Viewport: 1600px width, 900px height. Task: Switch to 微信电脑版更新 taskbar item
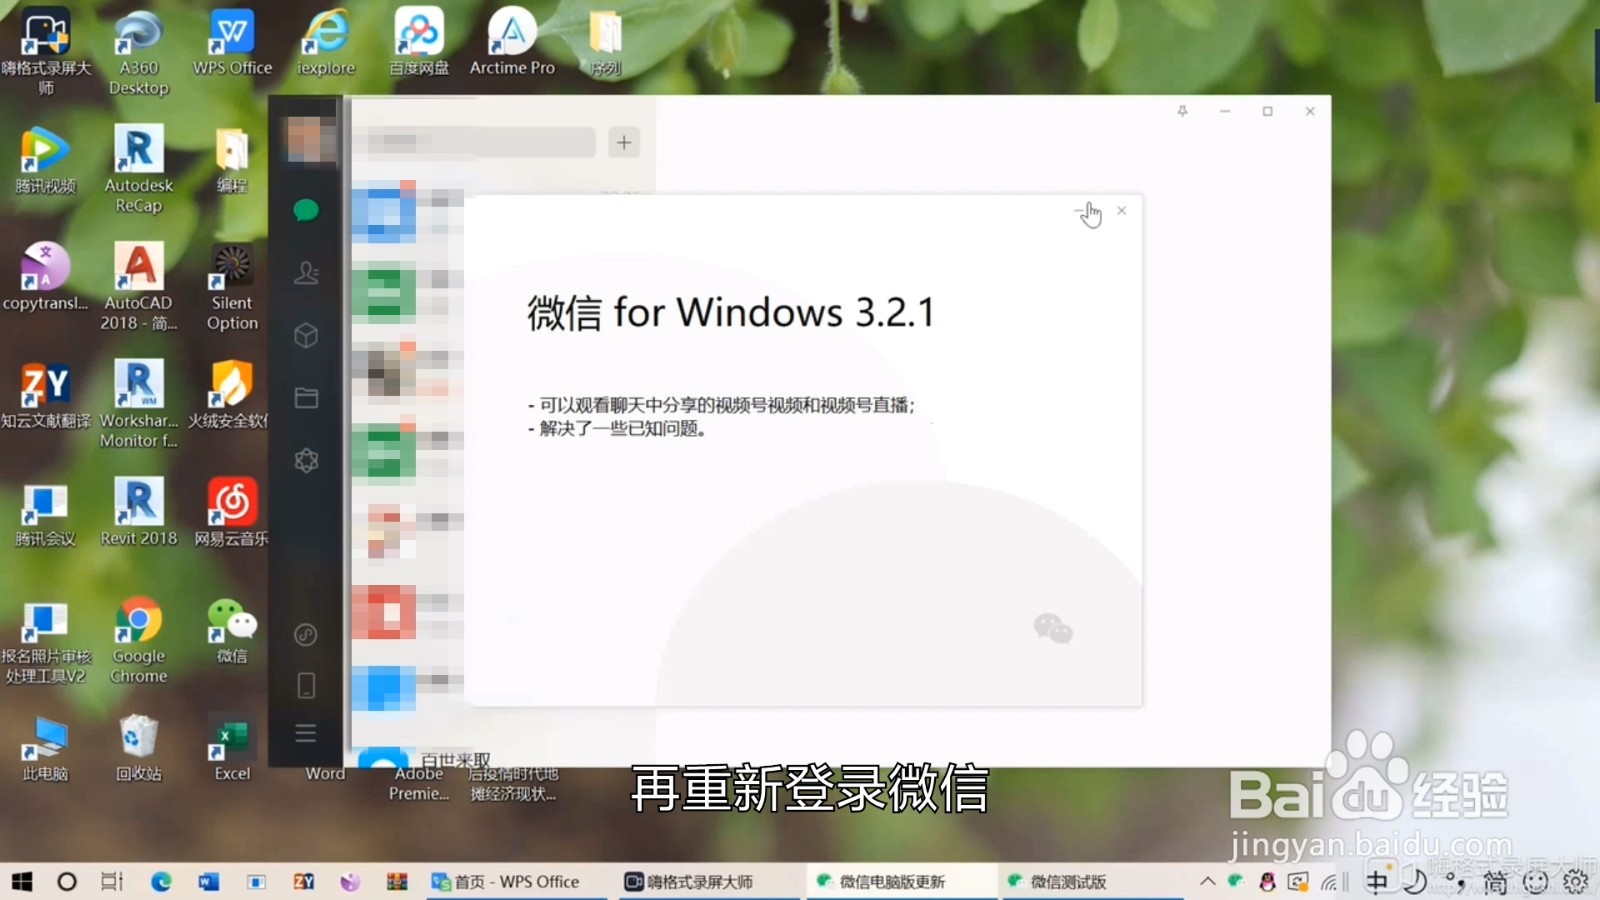point(902,882)
